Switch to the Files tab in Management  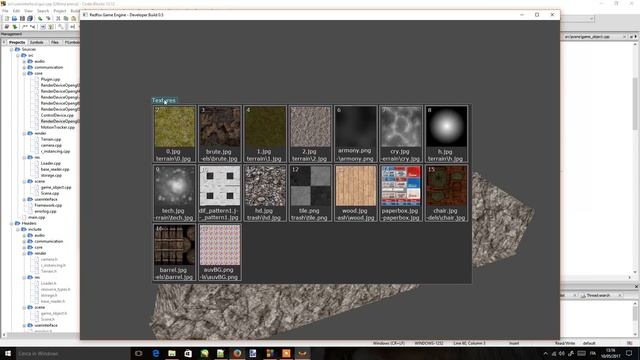click(x=55, y=42)
